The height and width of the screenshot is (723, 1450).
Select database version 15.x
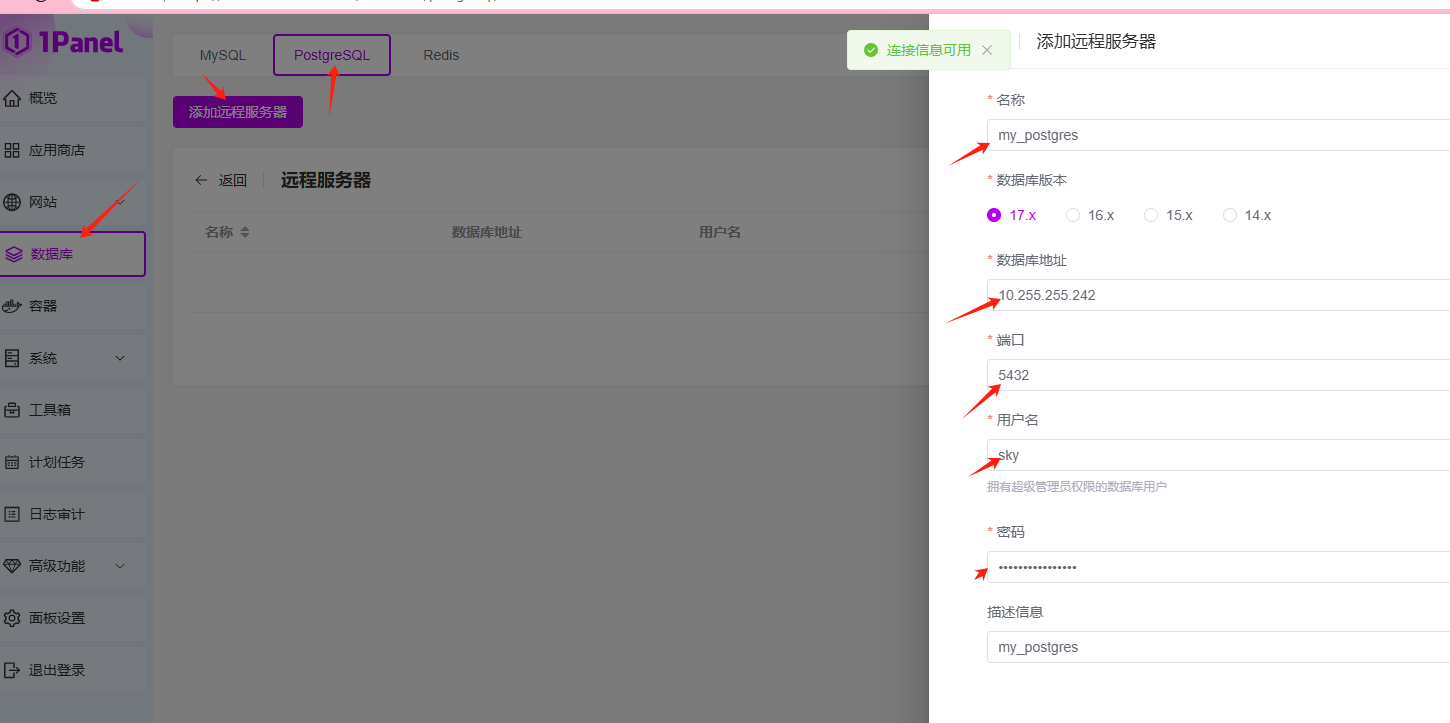pyautogui.click(x=1168, y=215)
